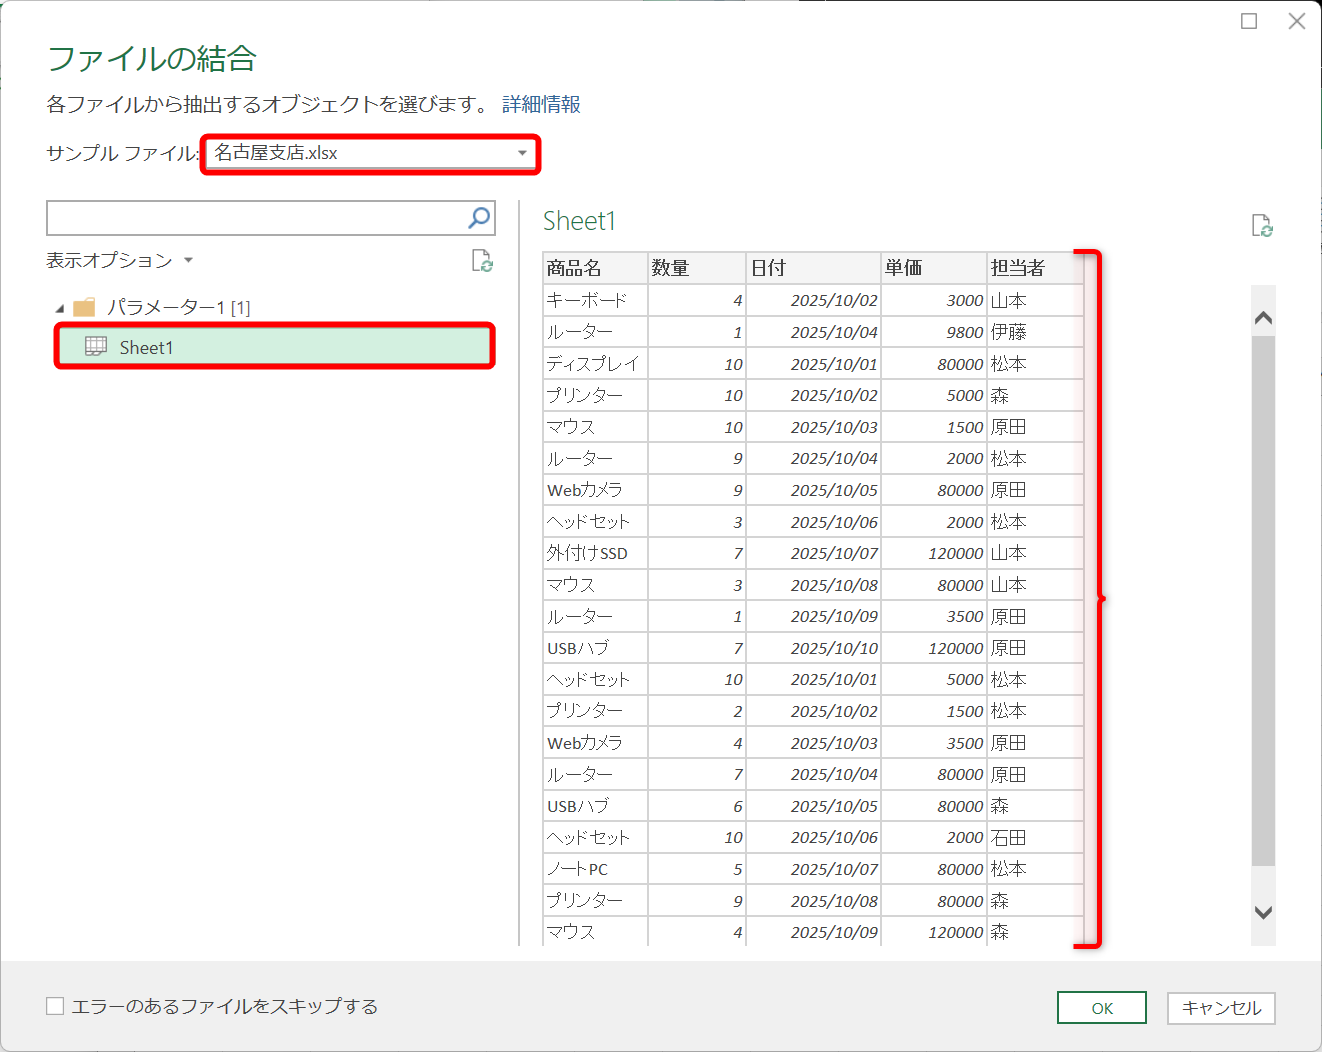Collapse the パラメーター1 tree node
This screenshot has width=1322, height=1052.
[x=60, y=307]
